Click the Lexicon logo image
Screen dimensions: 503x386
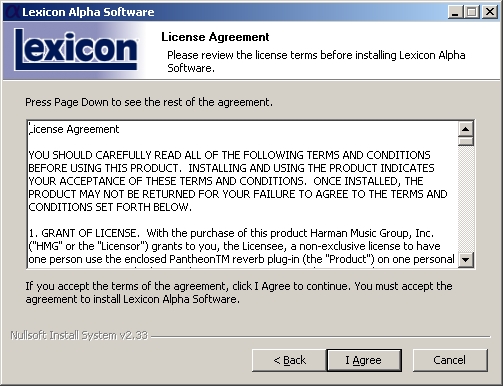click(75, 50)
